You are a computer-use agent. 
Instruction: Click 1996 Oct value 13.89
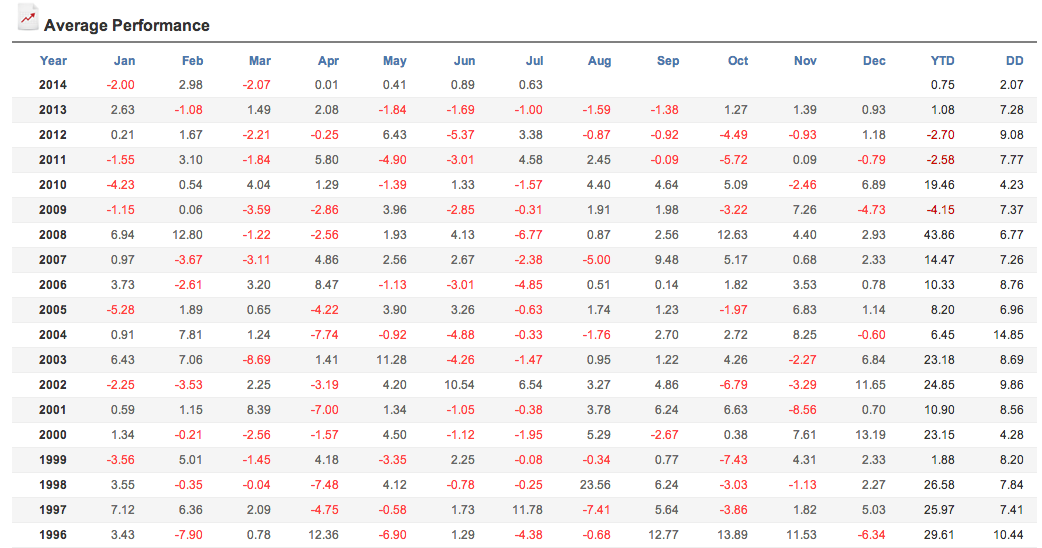pos(732,535)
